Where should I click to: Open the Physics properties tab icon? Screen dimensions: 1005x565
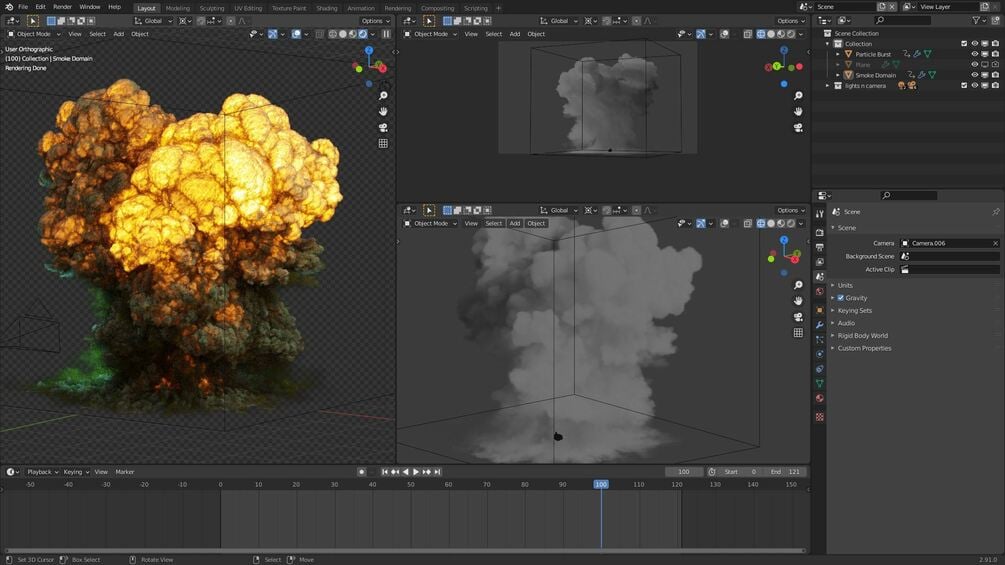[x=820, y=354]
